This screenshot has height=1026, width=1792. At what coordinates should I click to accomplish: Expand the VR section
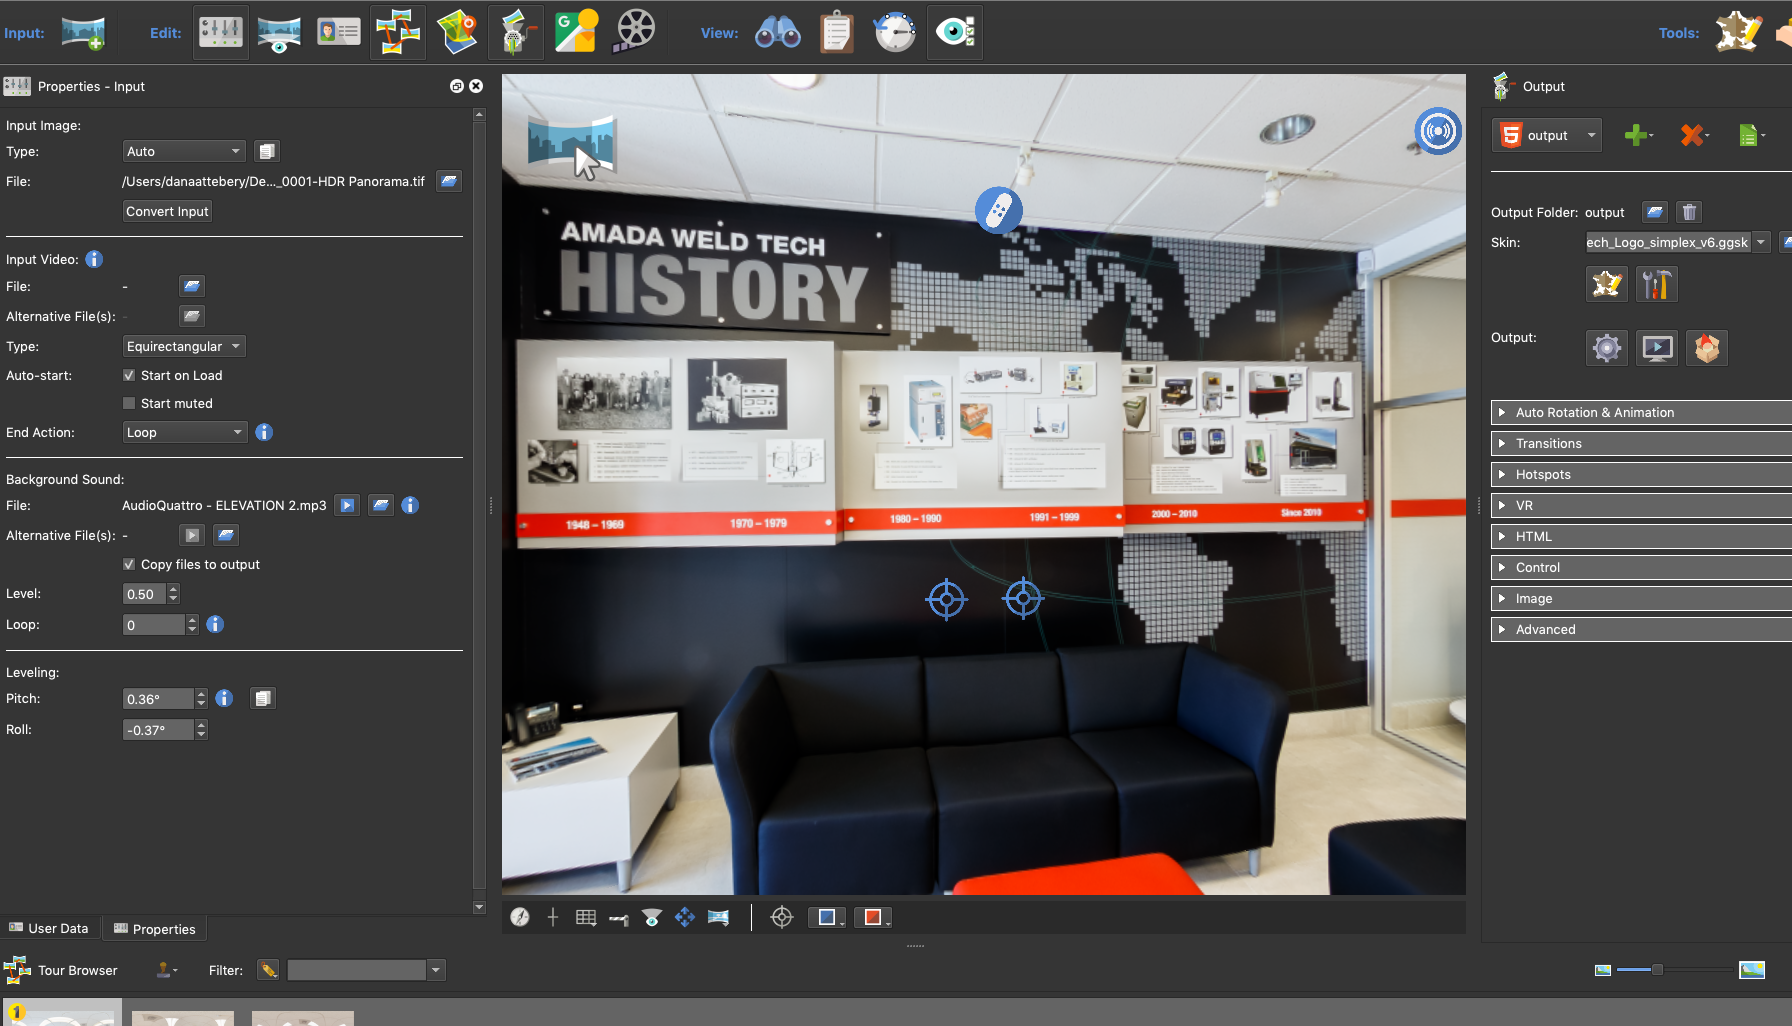tap(1640, 506)
